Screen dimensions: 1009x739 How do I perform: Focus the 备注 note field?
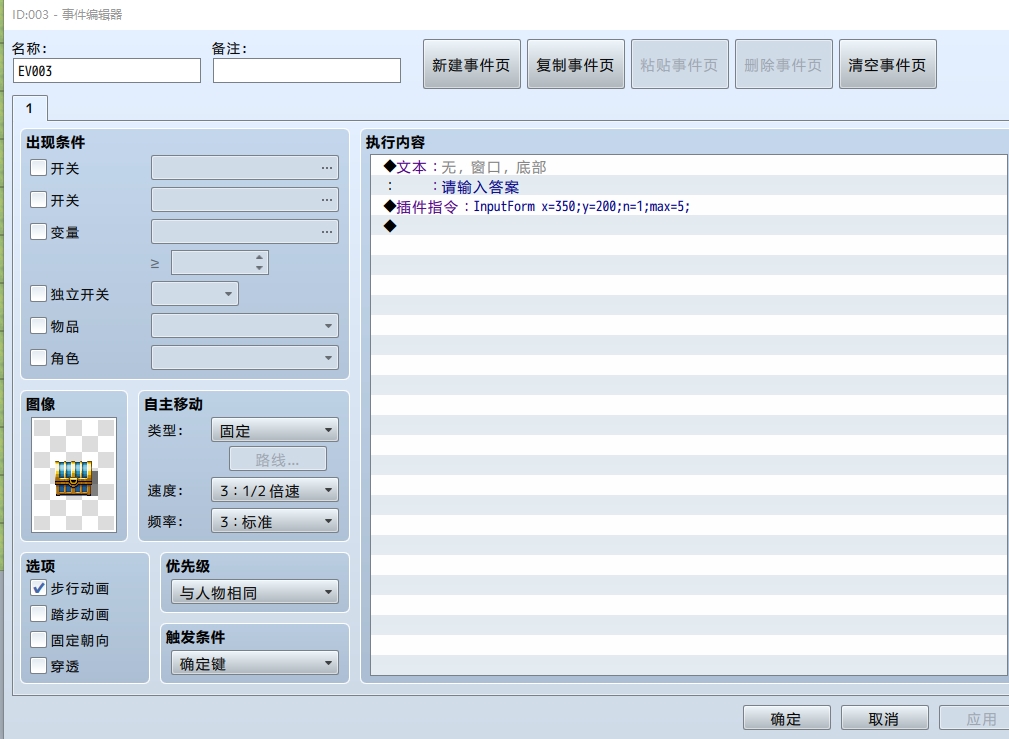307,71
